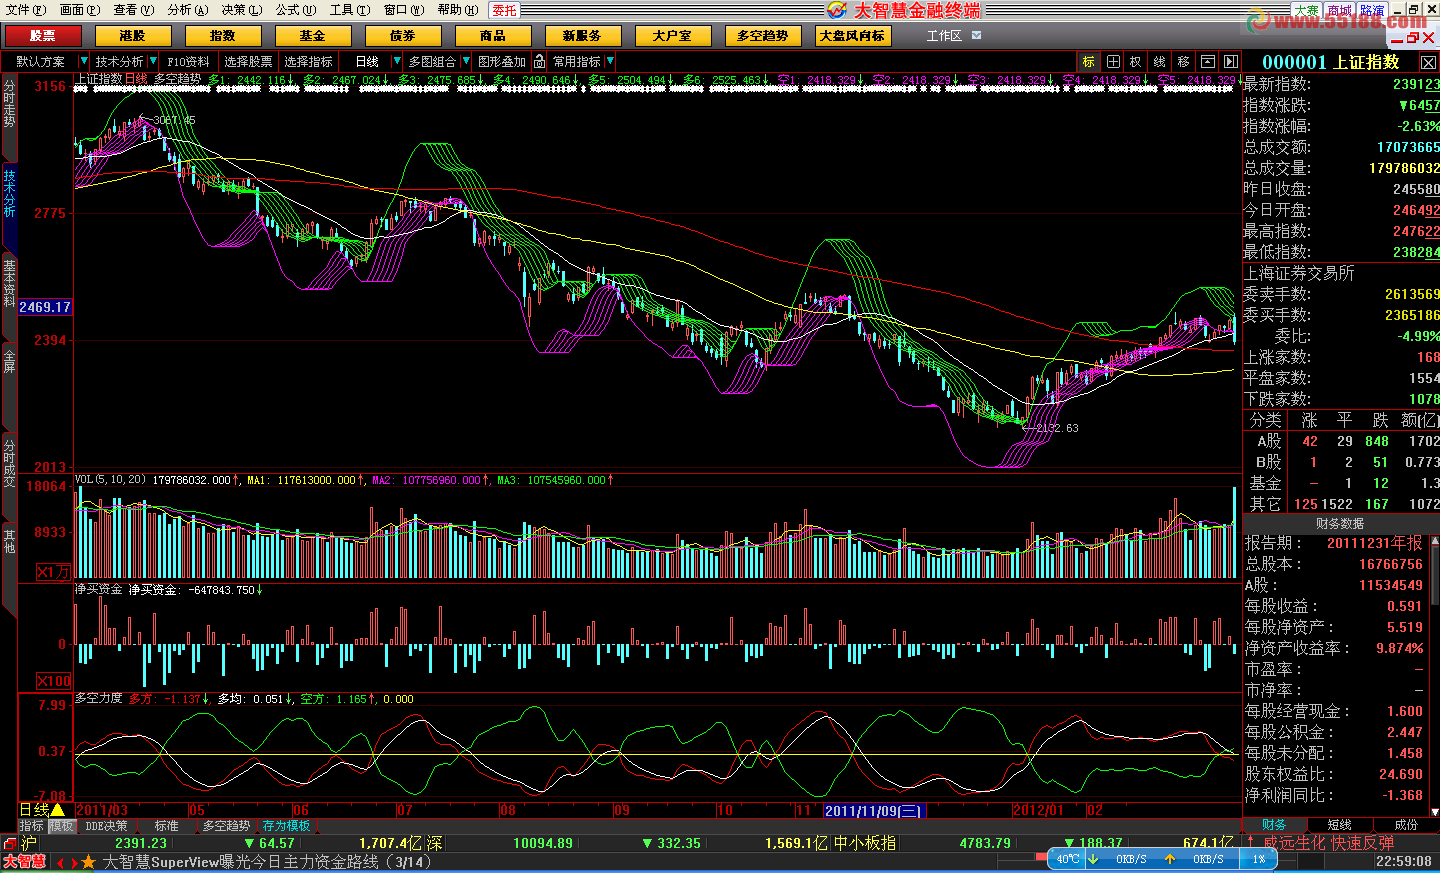Open the 分析 menu
Image resolution: width=1440 pixels, height=873 pixels.
(187, 10)
